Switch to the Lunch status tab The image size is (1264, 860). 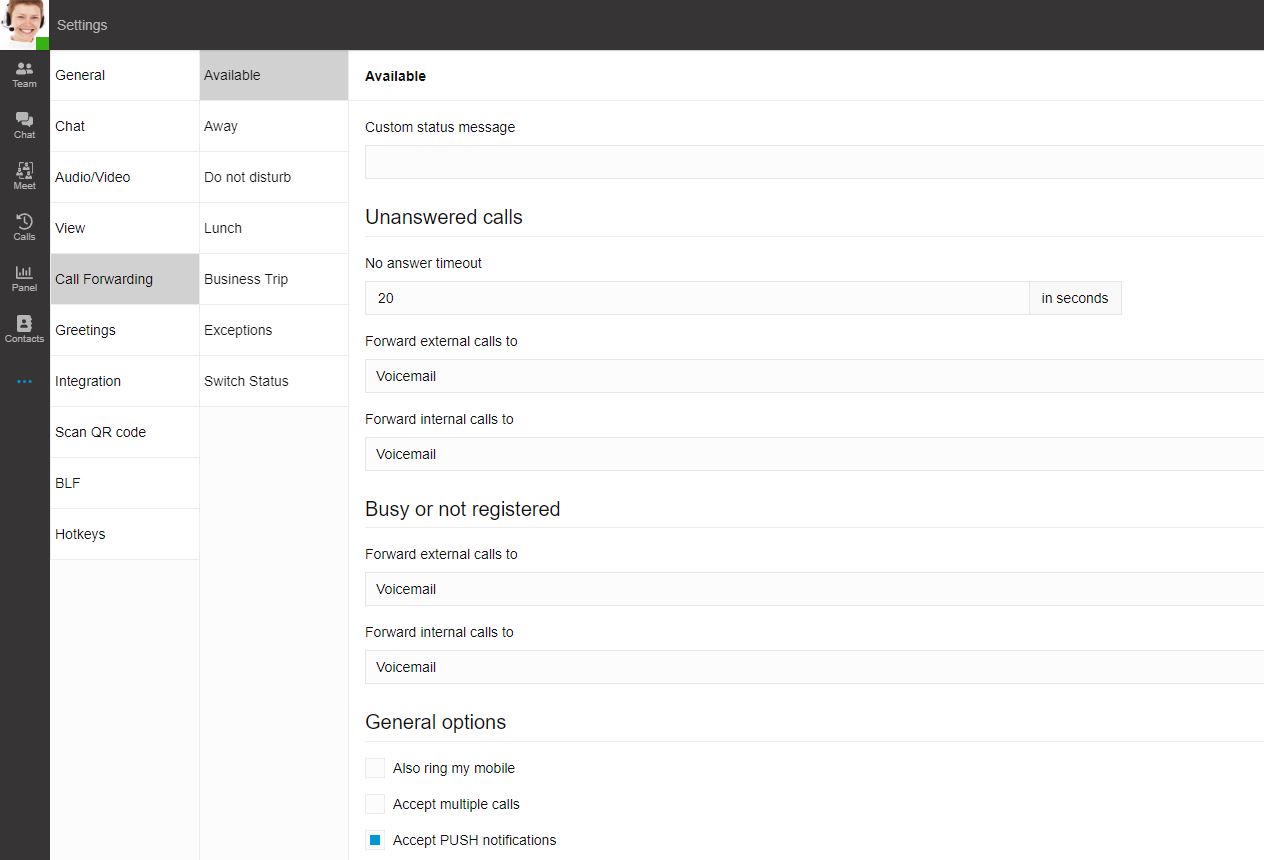(274, 228)
